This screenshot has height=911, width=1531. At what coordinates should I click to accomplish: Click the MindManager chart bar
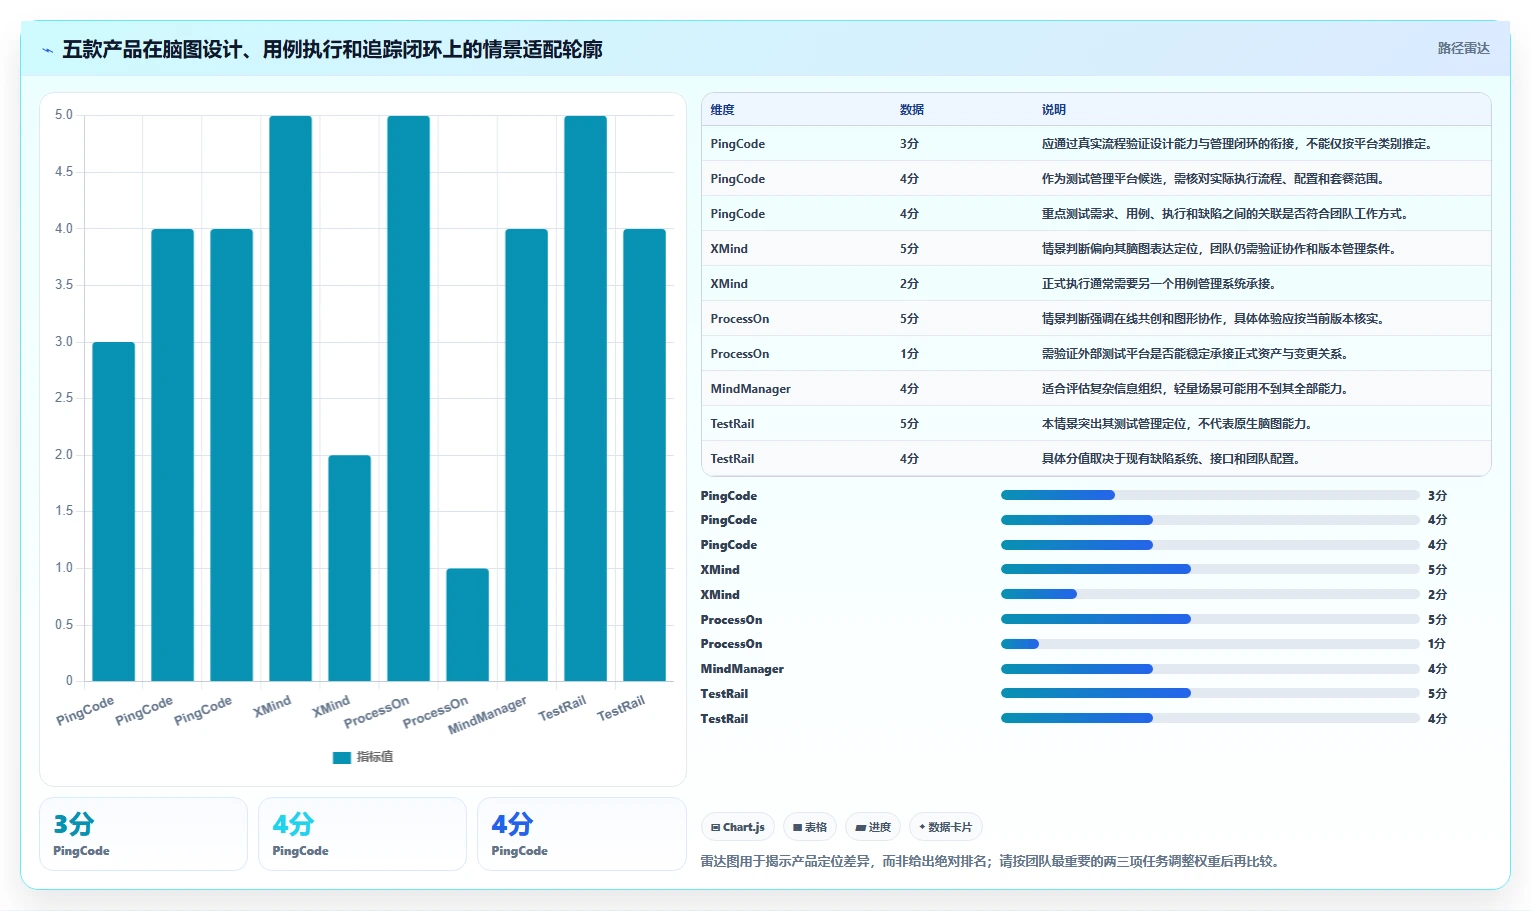pos(526,455)
